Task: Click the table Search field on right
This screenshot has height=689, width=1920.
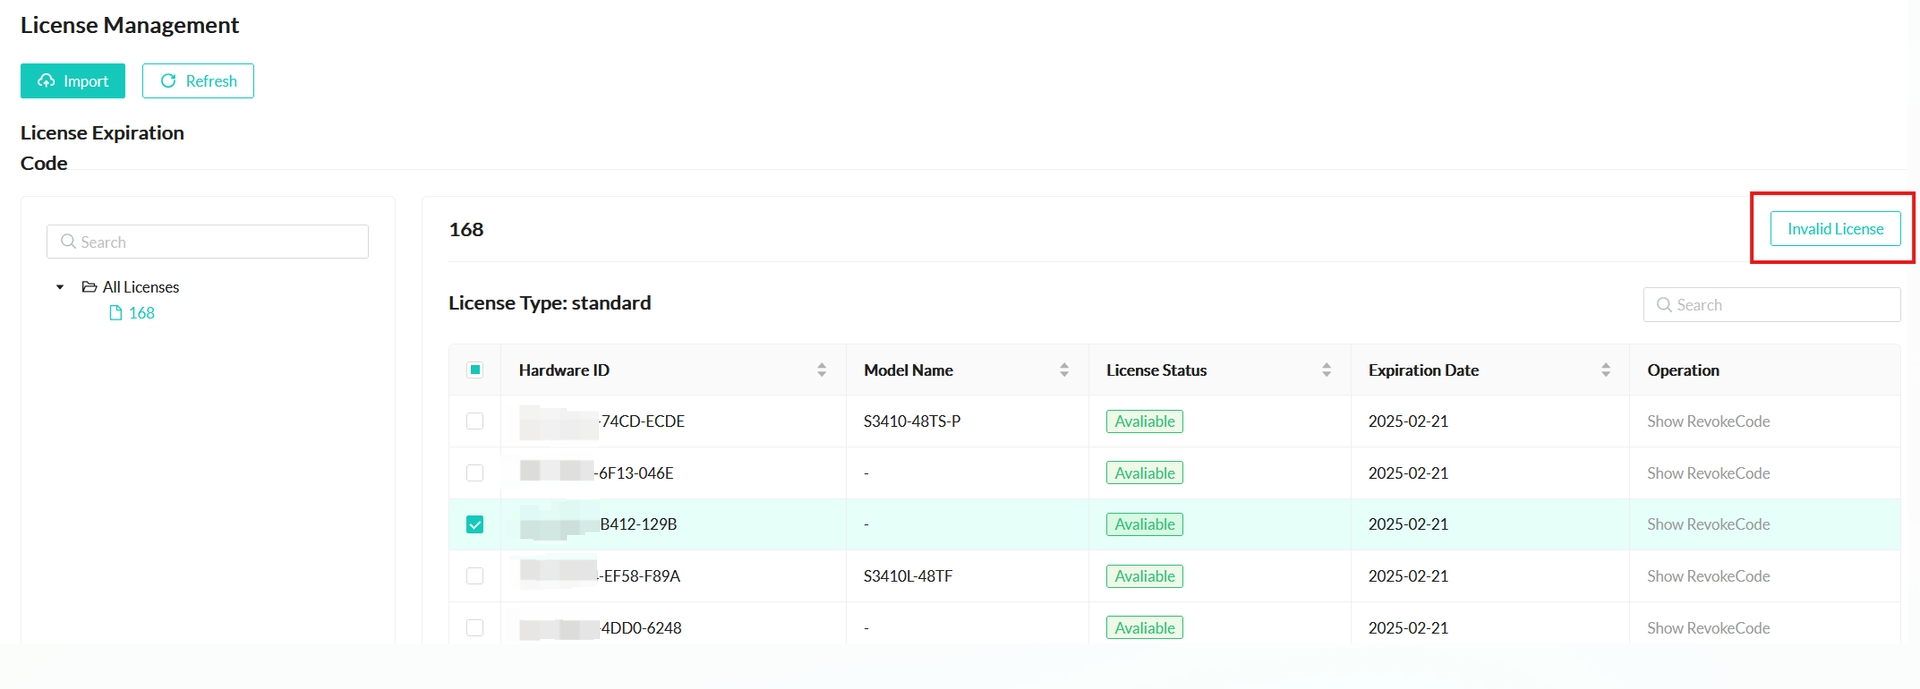Action: [x=1771, y=305]
